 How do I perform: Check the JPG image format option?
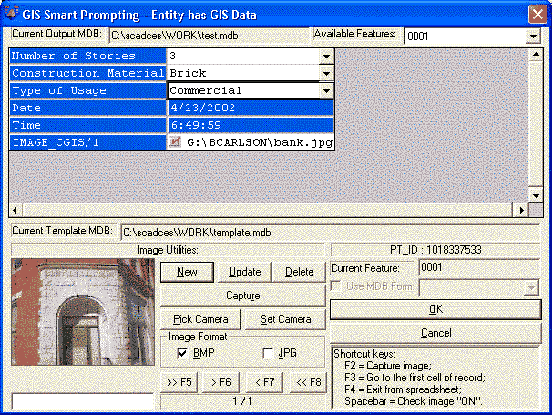point(268,353)
